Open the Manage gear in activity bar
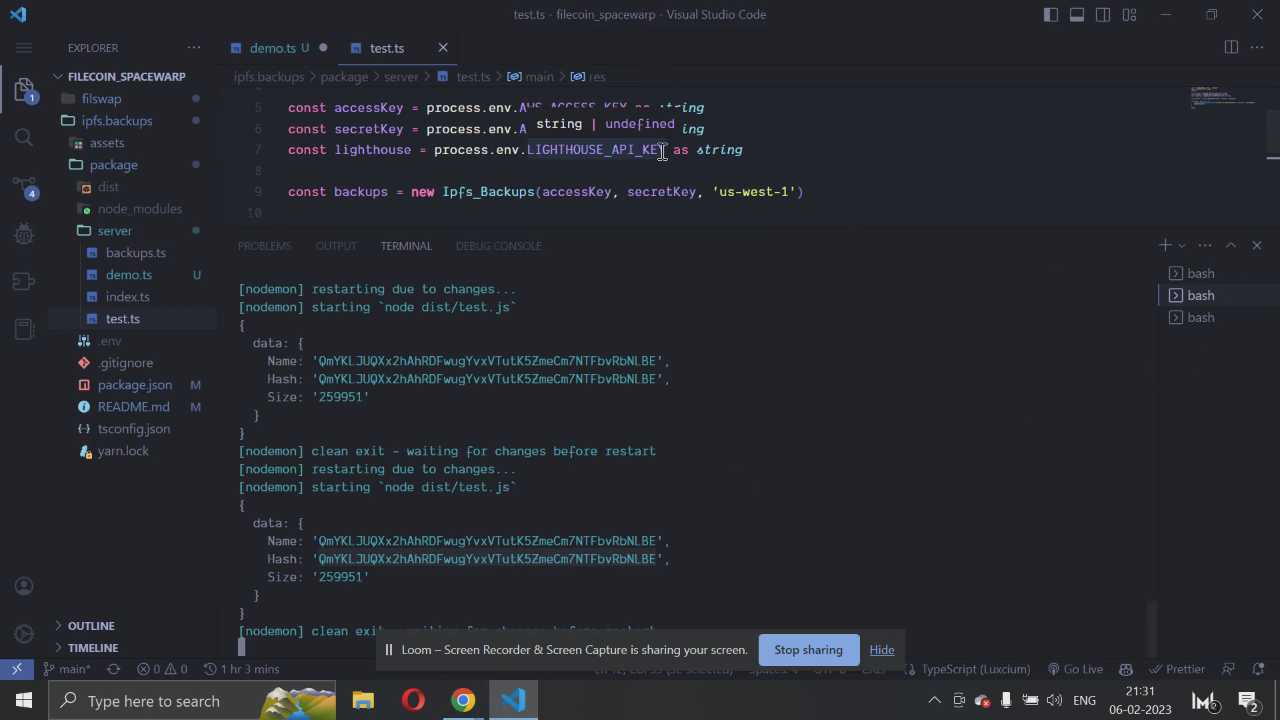Screen dimensions: 1280x720 coord(24,634)
